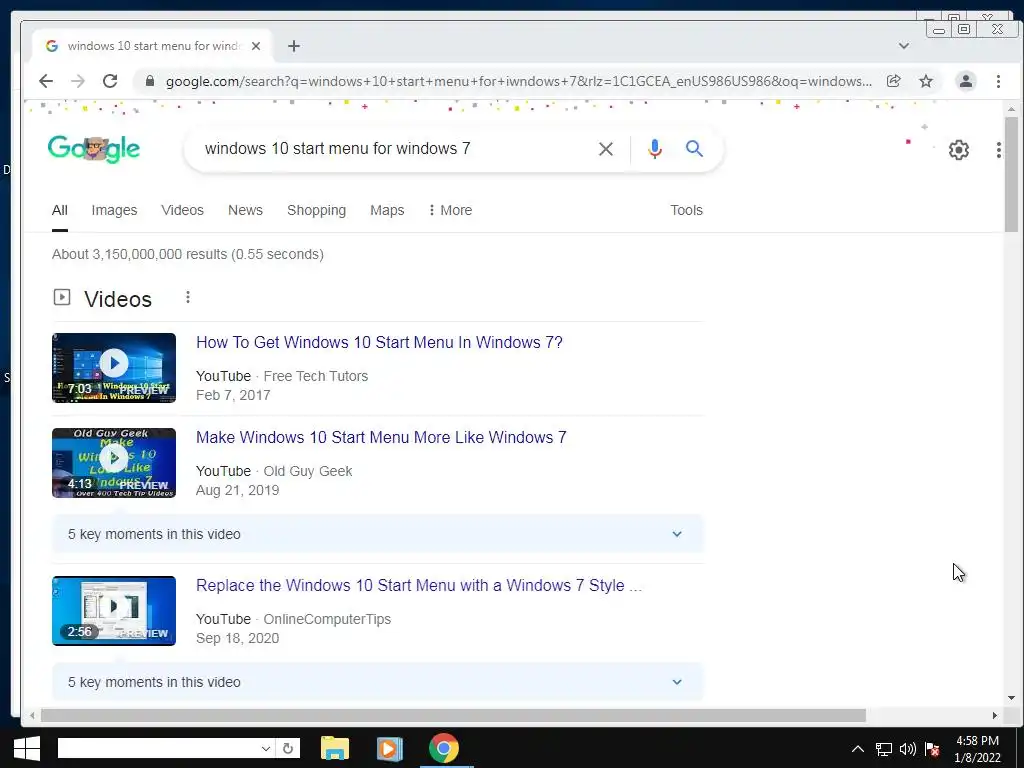
Task: Click the horizontal scrollbar thumb
Action: (453, 716)
